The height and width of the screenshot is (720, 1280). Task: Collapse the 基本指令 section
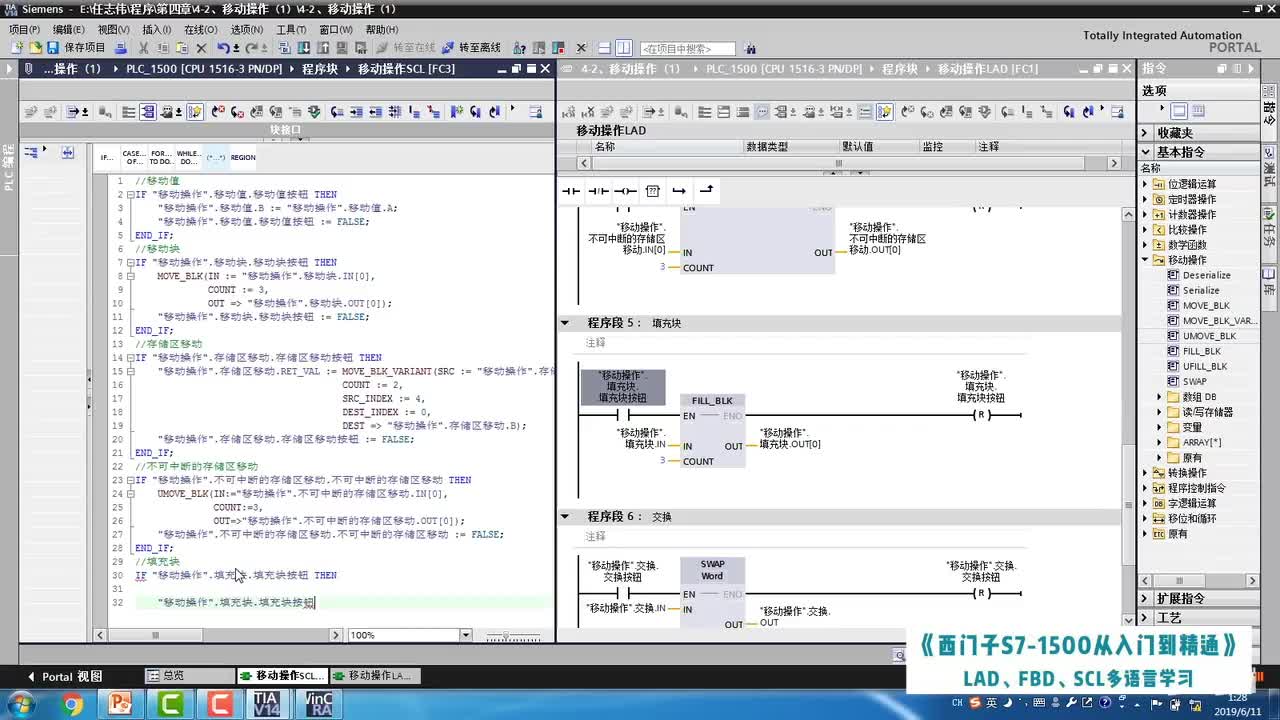click(x=1146, y=152)
